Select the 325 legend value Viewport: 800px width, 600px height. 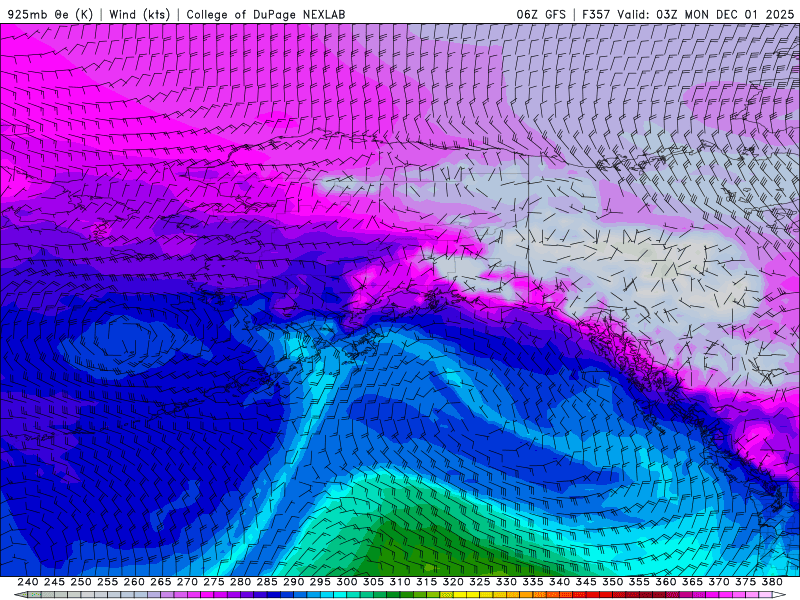pyautogui.click(x=480, y=582)
